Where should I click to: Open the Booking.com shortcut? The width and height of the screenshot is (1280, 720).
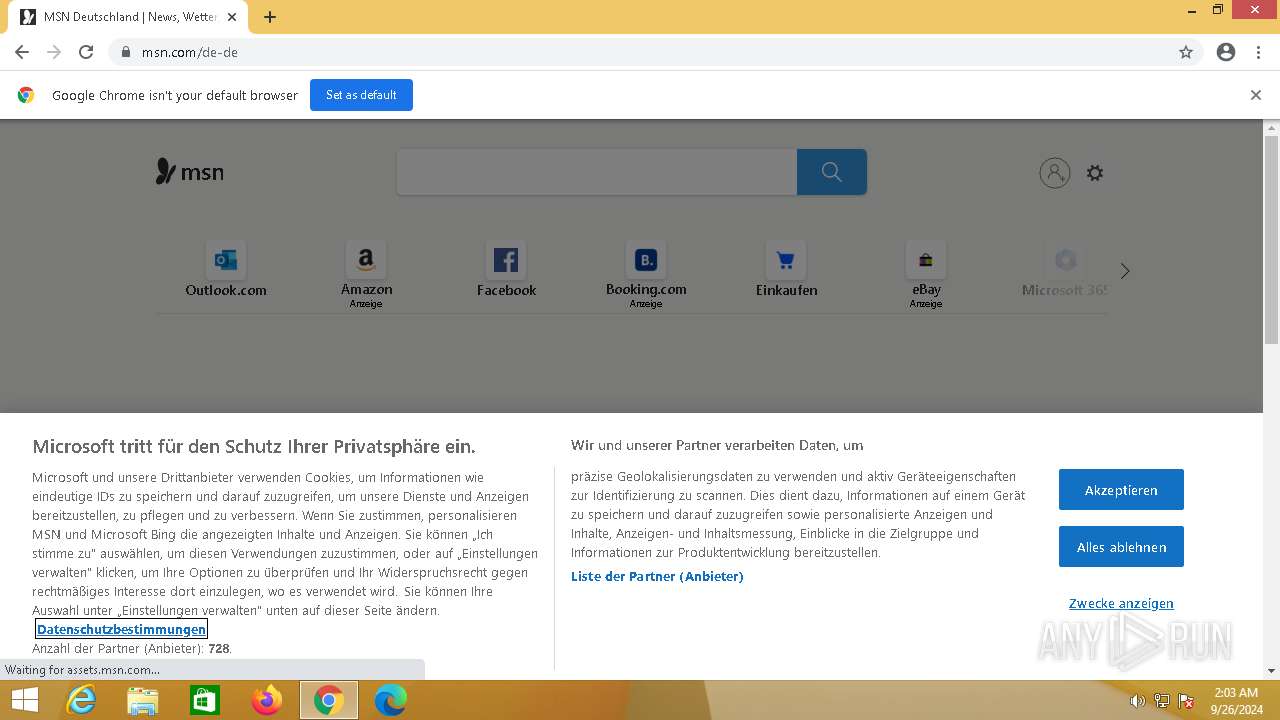click(x=646, y=273)
